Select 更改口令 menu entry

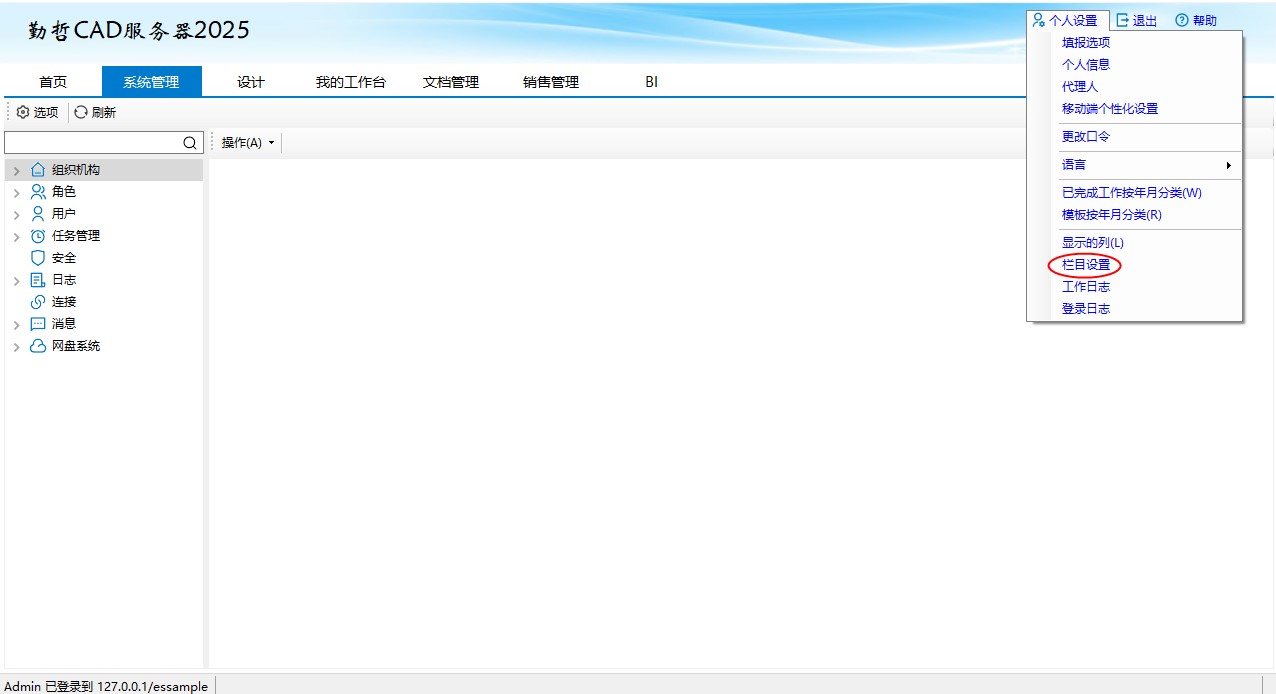coord(1086,137)
